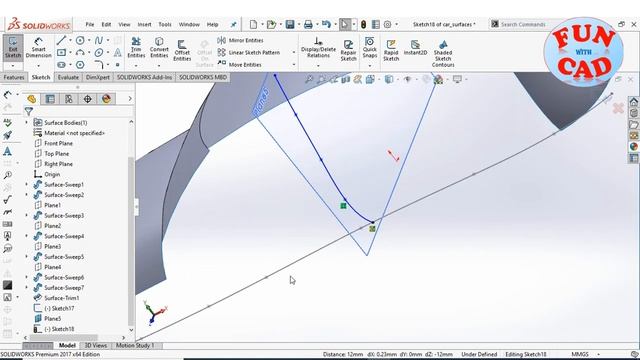Open the File menu
The width and height of the screenshot is (640, 360).
[90, 24]
